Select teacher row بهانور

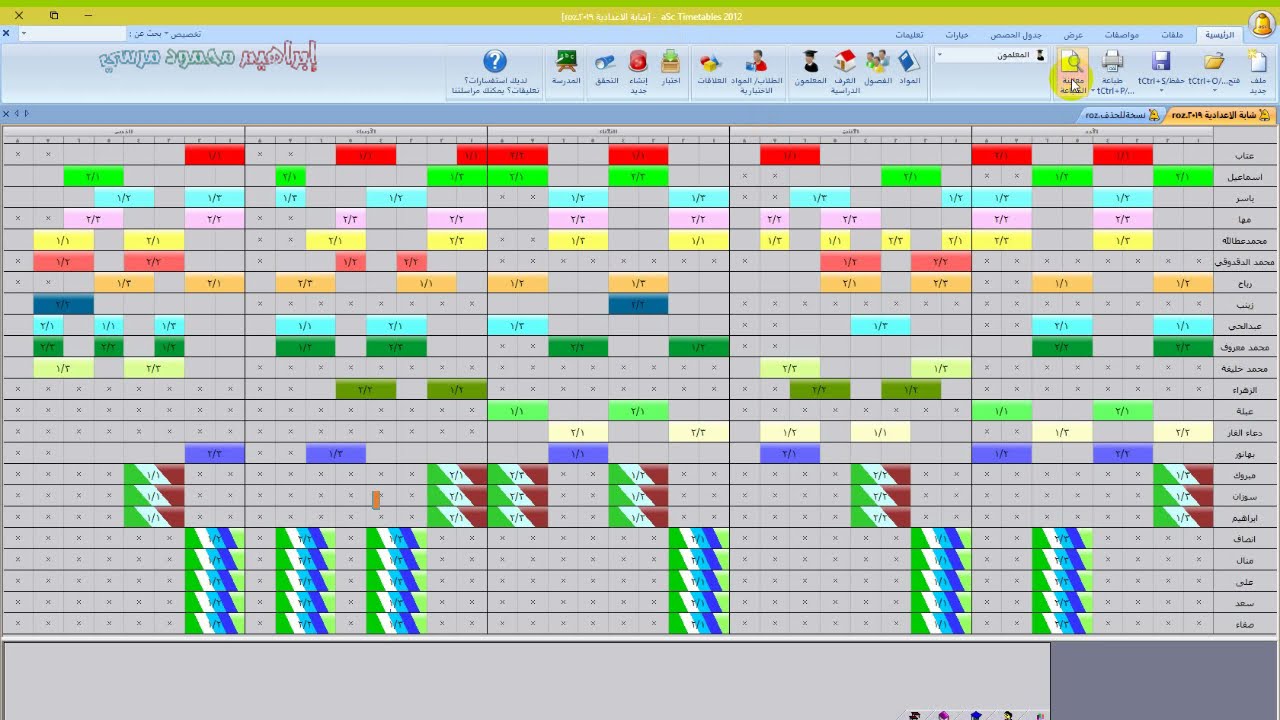[x=1244, y=454]
